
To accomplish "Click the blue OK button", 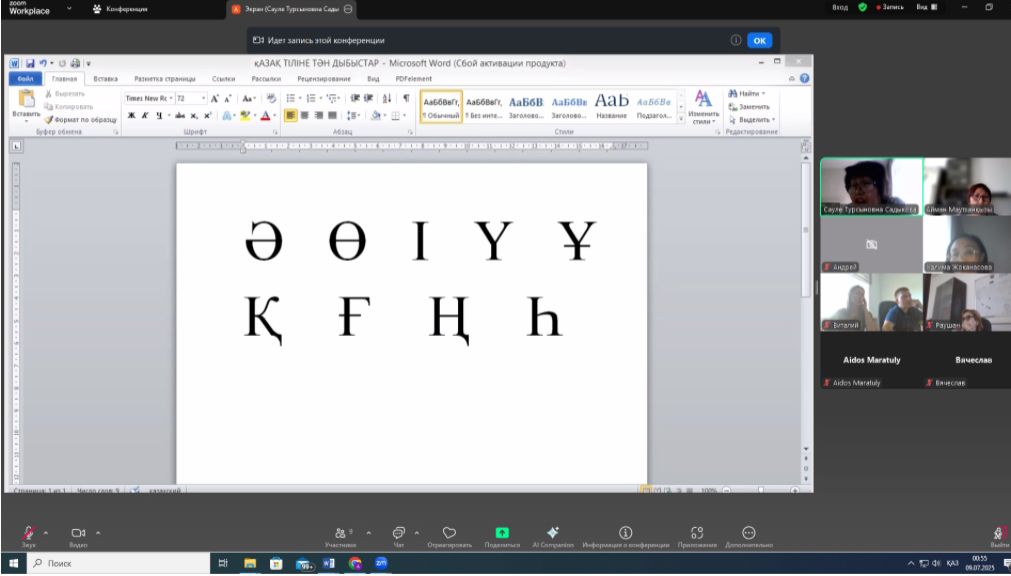I will (x=760, y=40).
